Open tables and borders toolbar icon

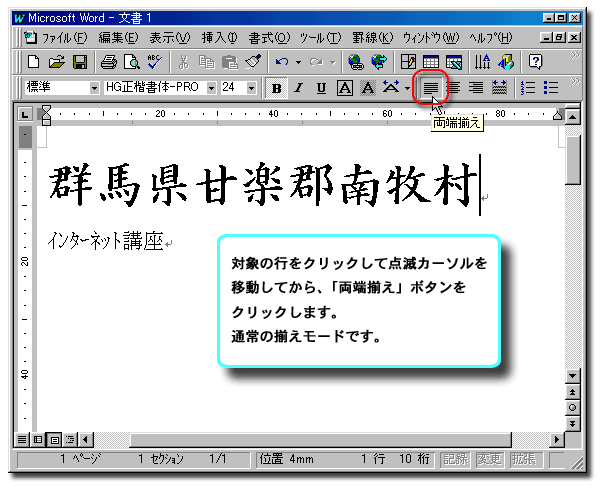408,62
